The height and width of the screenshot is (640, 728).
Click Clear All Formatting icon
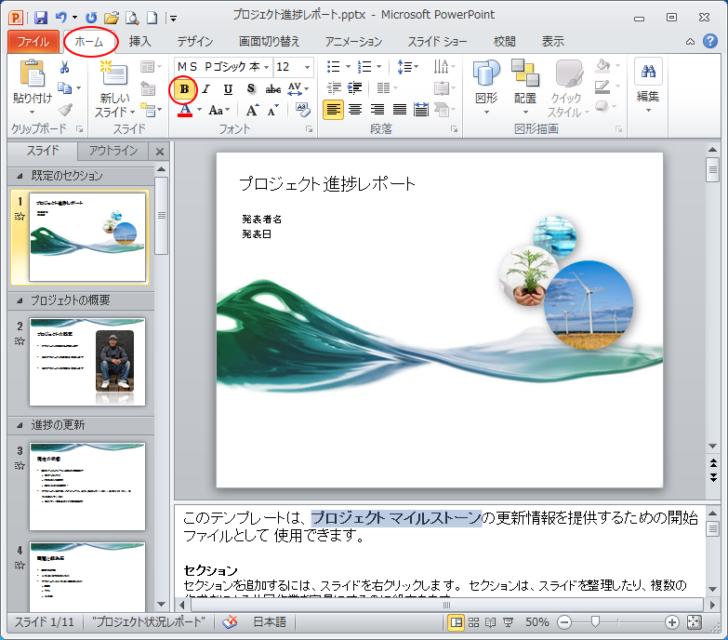pos(303,110)
